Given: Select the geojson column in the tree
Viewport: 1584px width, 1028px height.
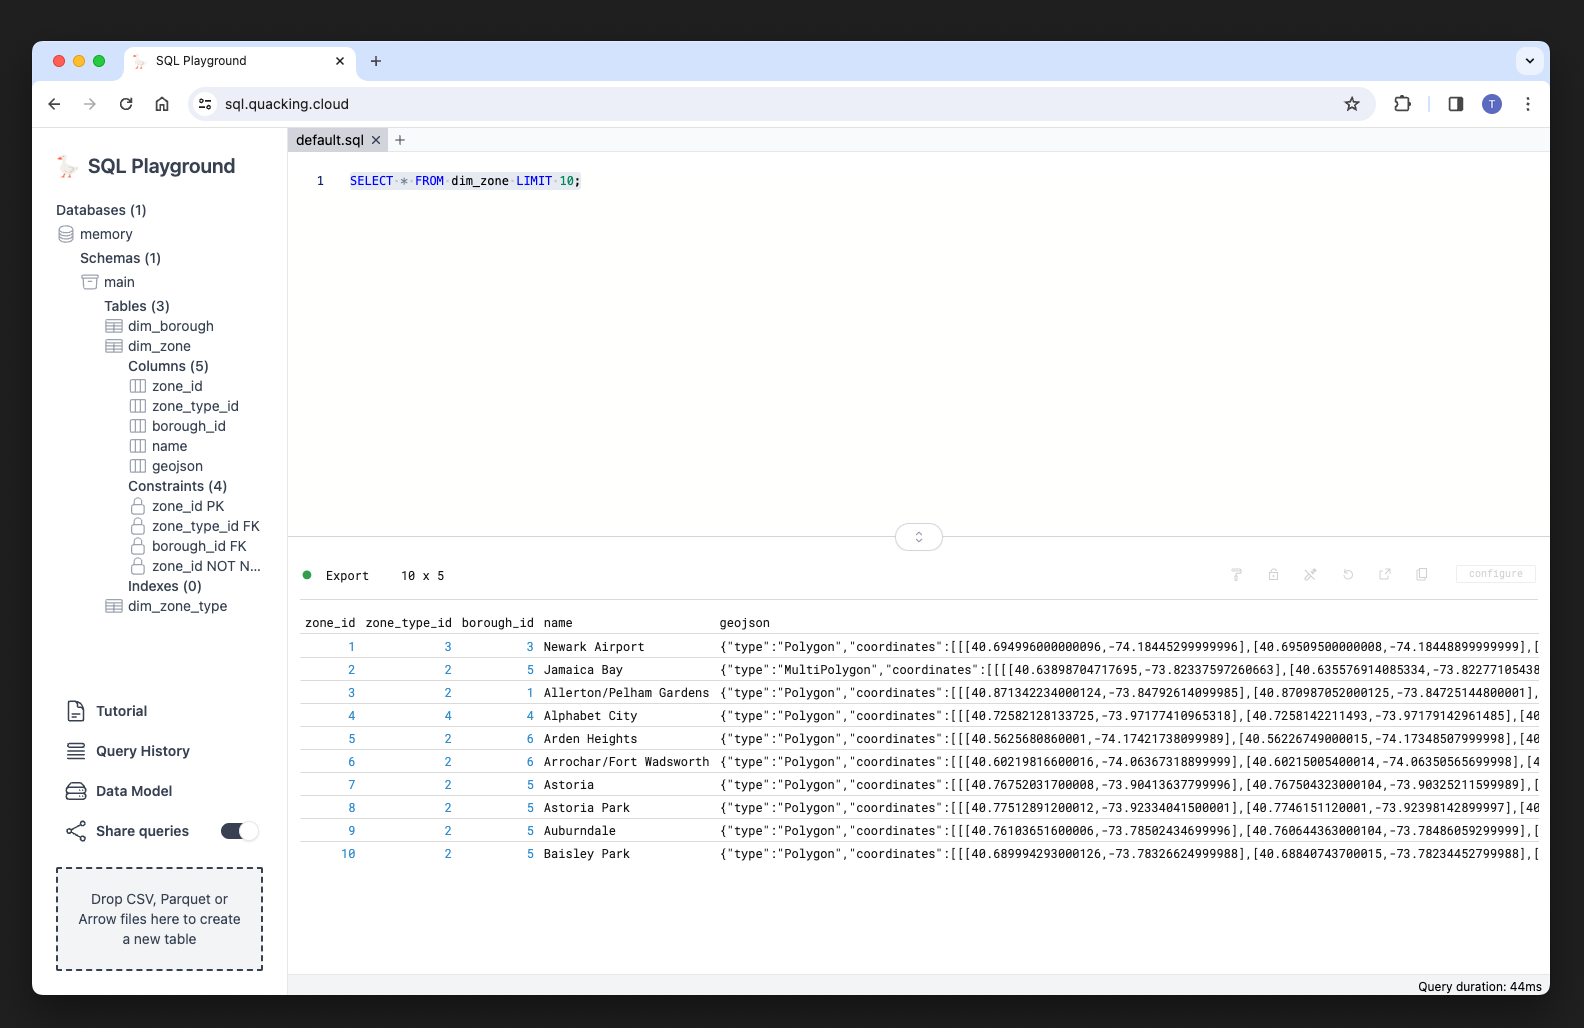Looking at the screenshot, I should pyautogui.click(x=166, y=466).
